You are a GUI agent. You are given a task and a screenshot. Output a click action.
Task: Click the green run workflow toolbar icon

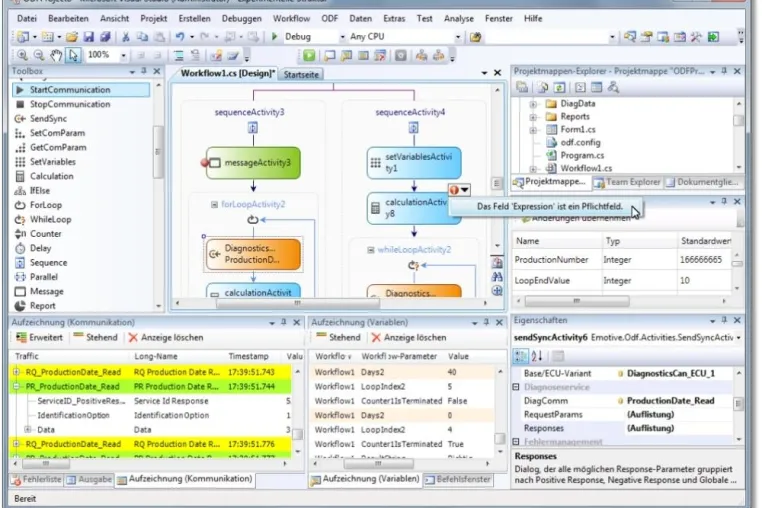(309, 55)
